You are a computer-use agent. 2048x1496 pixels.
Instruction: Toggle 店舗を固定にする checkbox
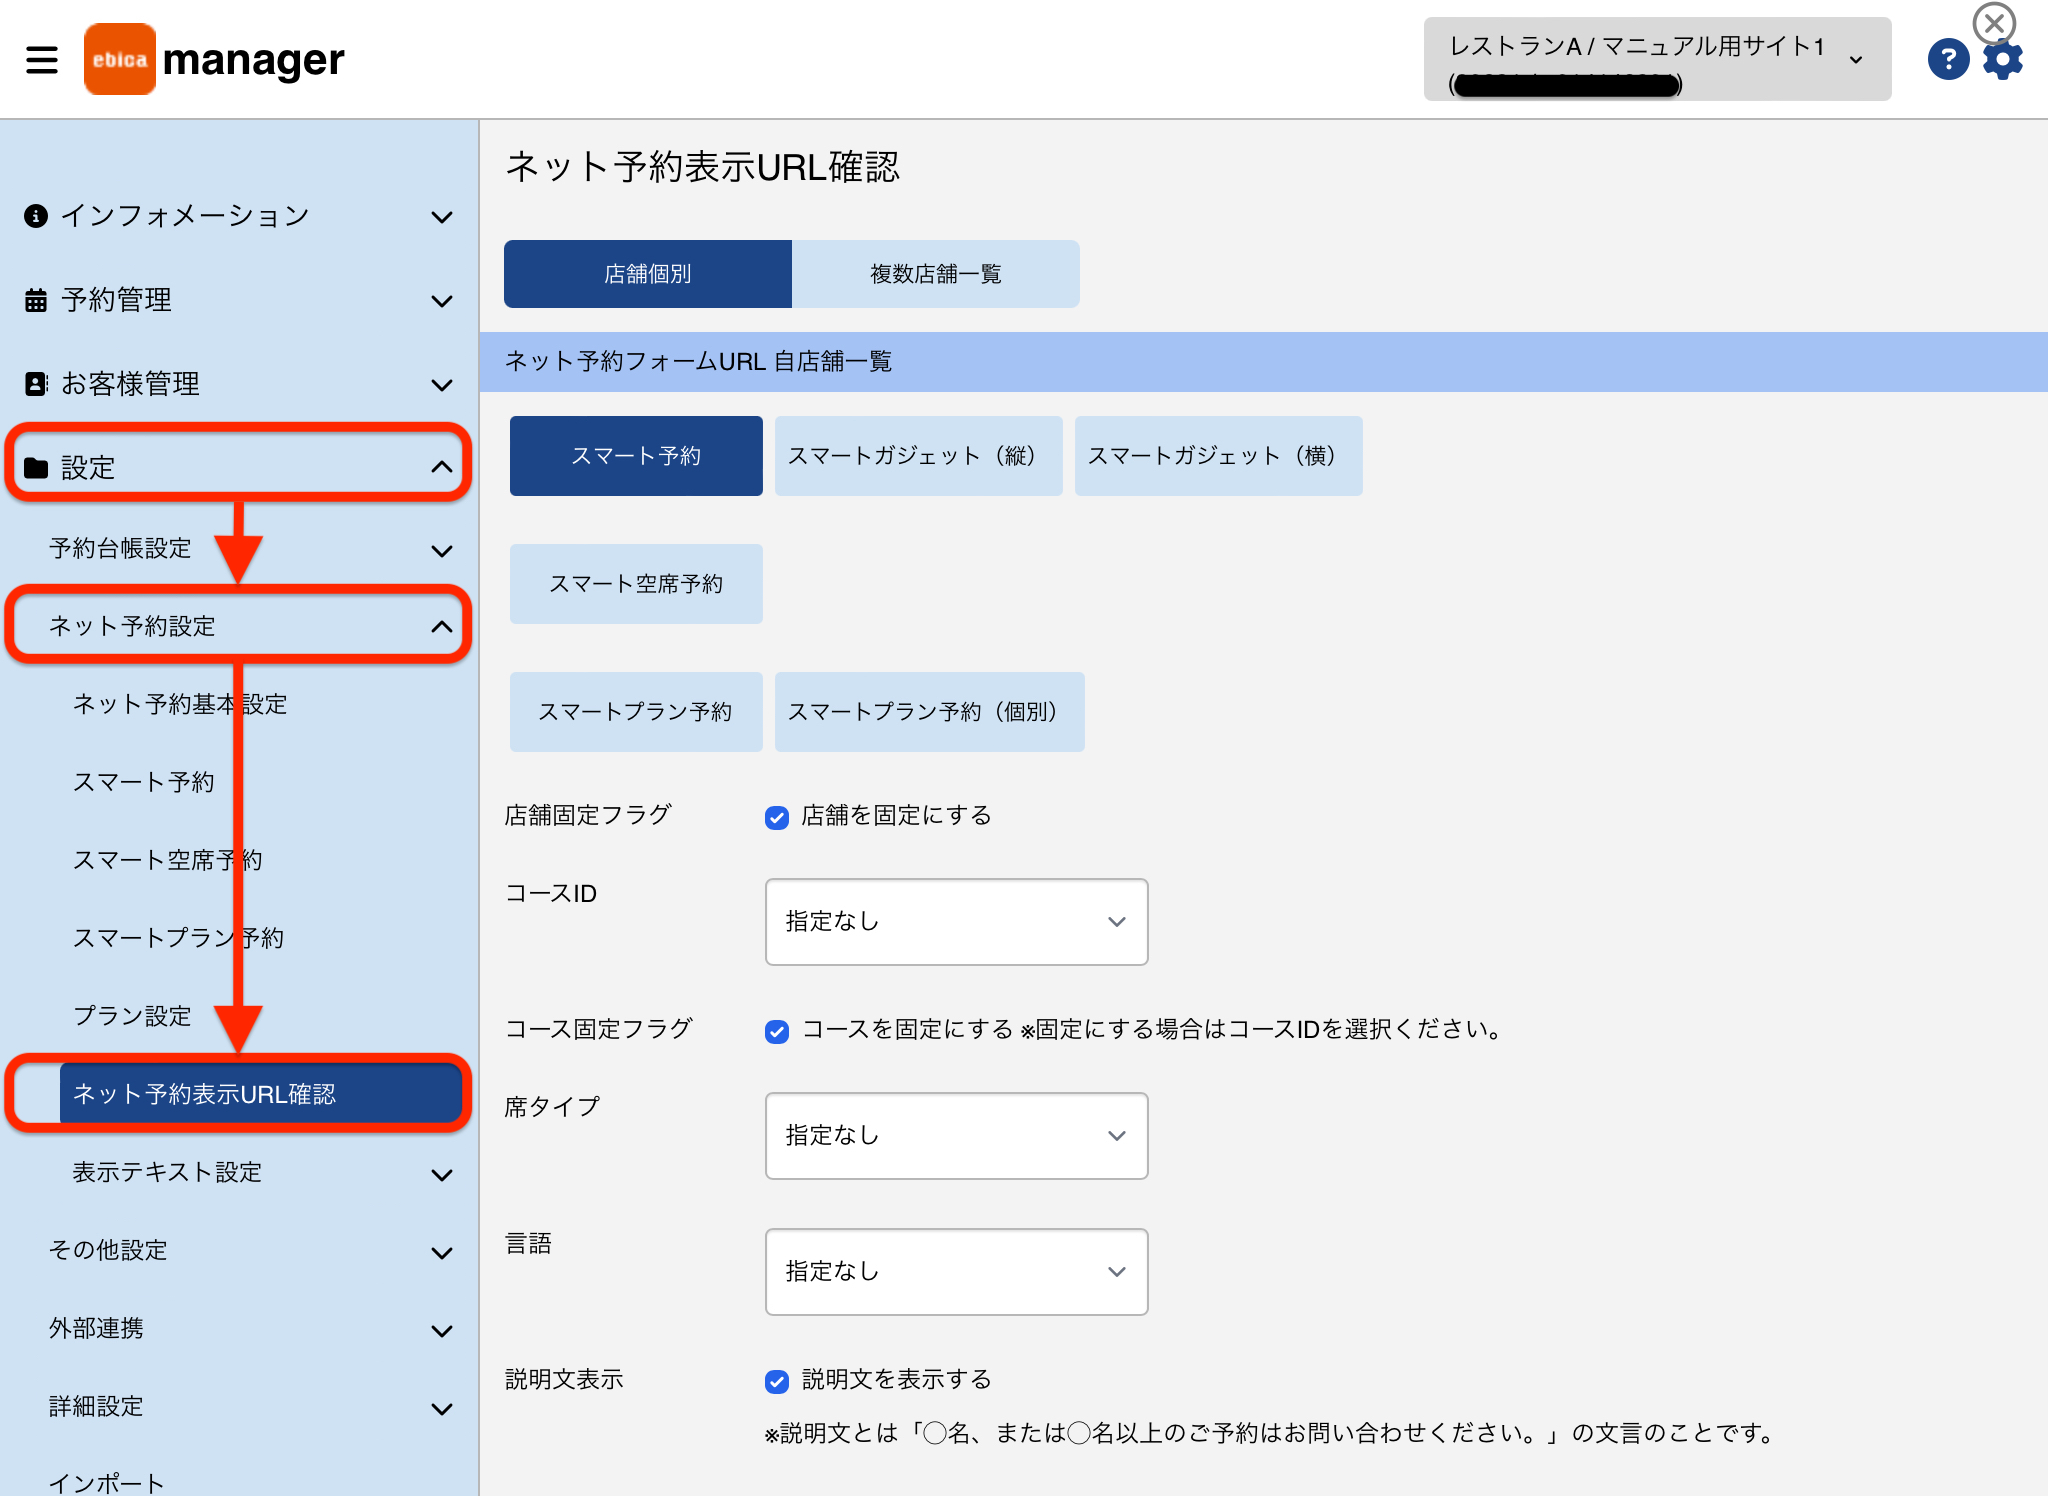coord(777,817)
